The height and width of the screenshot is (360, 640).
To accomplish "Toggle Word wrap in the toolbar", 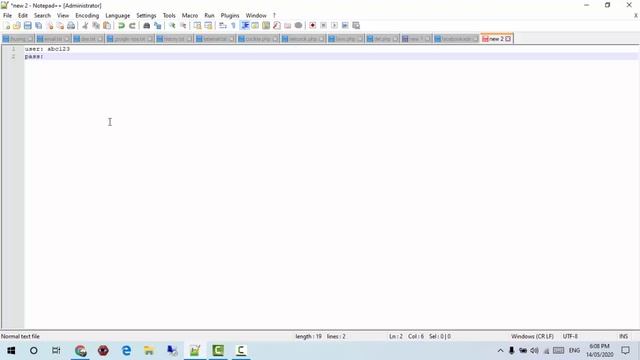I will 222,26.
